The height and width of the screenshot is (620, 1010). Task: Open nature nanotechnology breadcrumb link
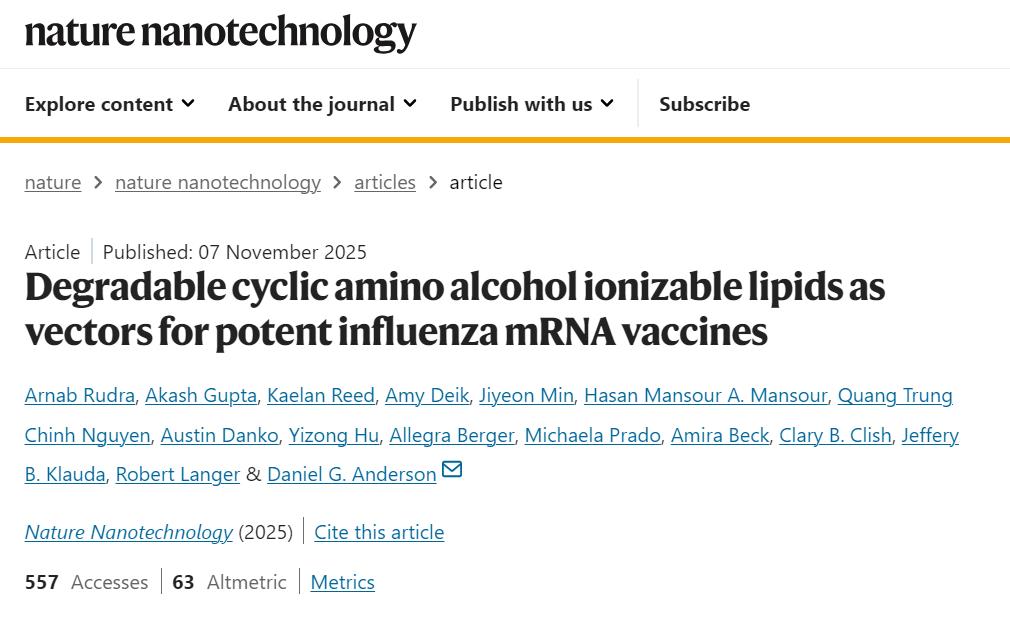tap(217, 182)
